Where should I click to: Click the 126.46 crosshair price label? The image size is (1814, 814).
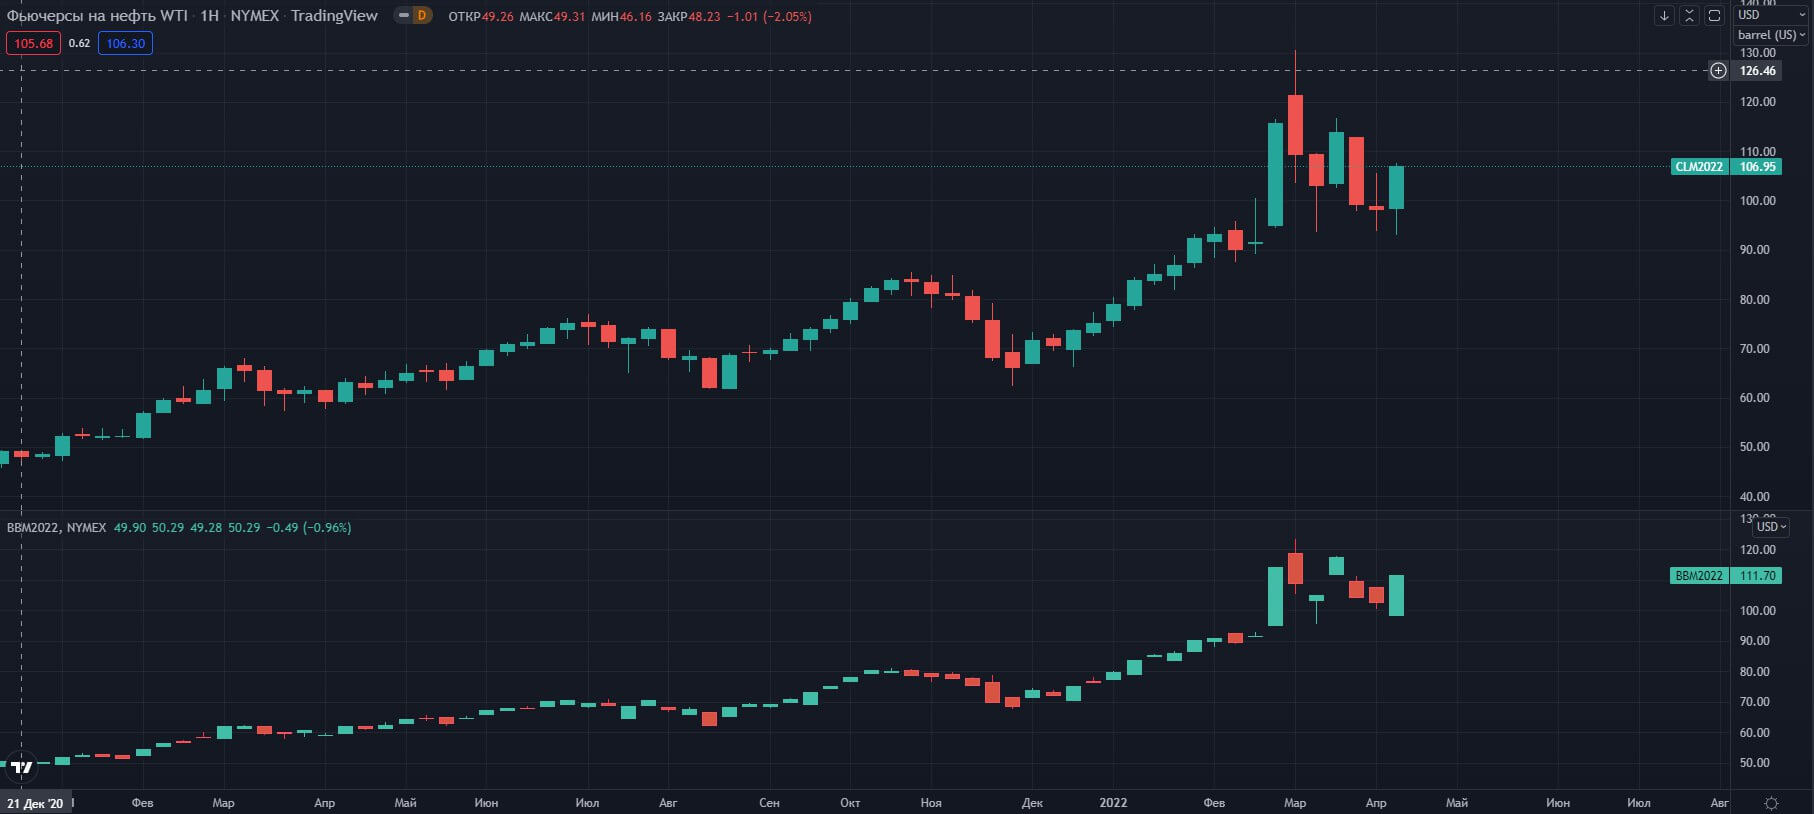pyautogui.click(x=1757, y=71)
